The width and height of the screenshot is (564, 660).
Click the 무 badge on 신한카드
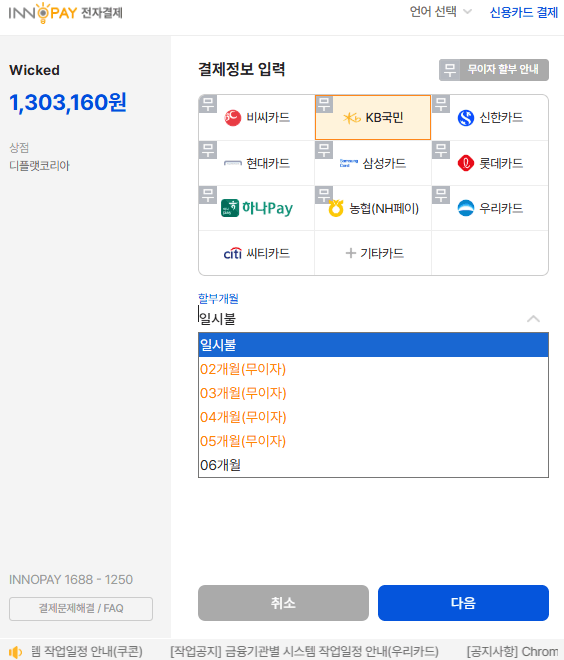click(441, 104)
